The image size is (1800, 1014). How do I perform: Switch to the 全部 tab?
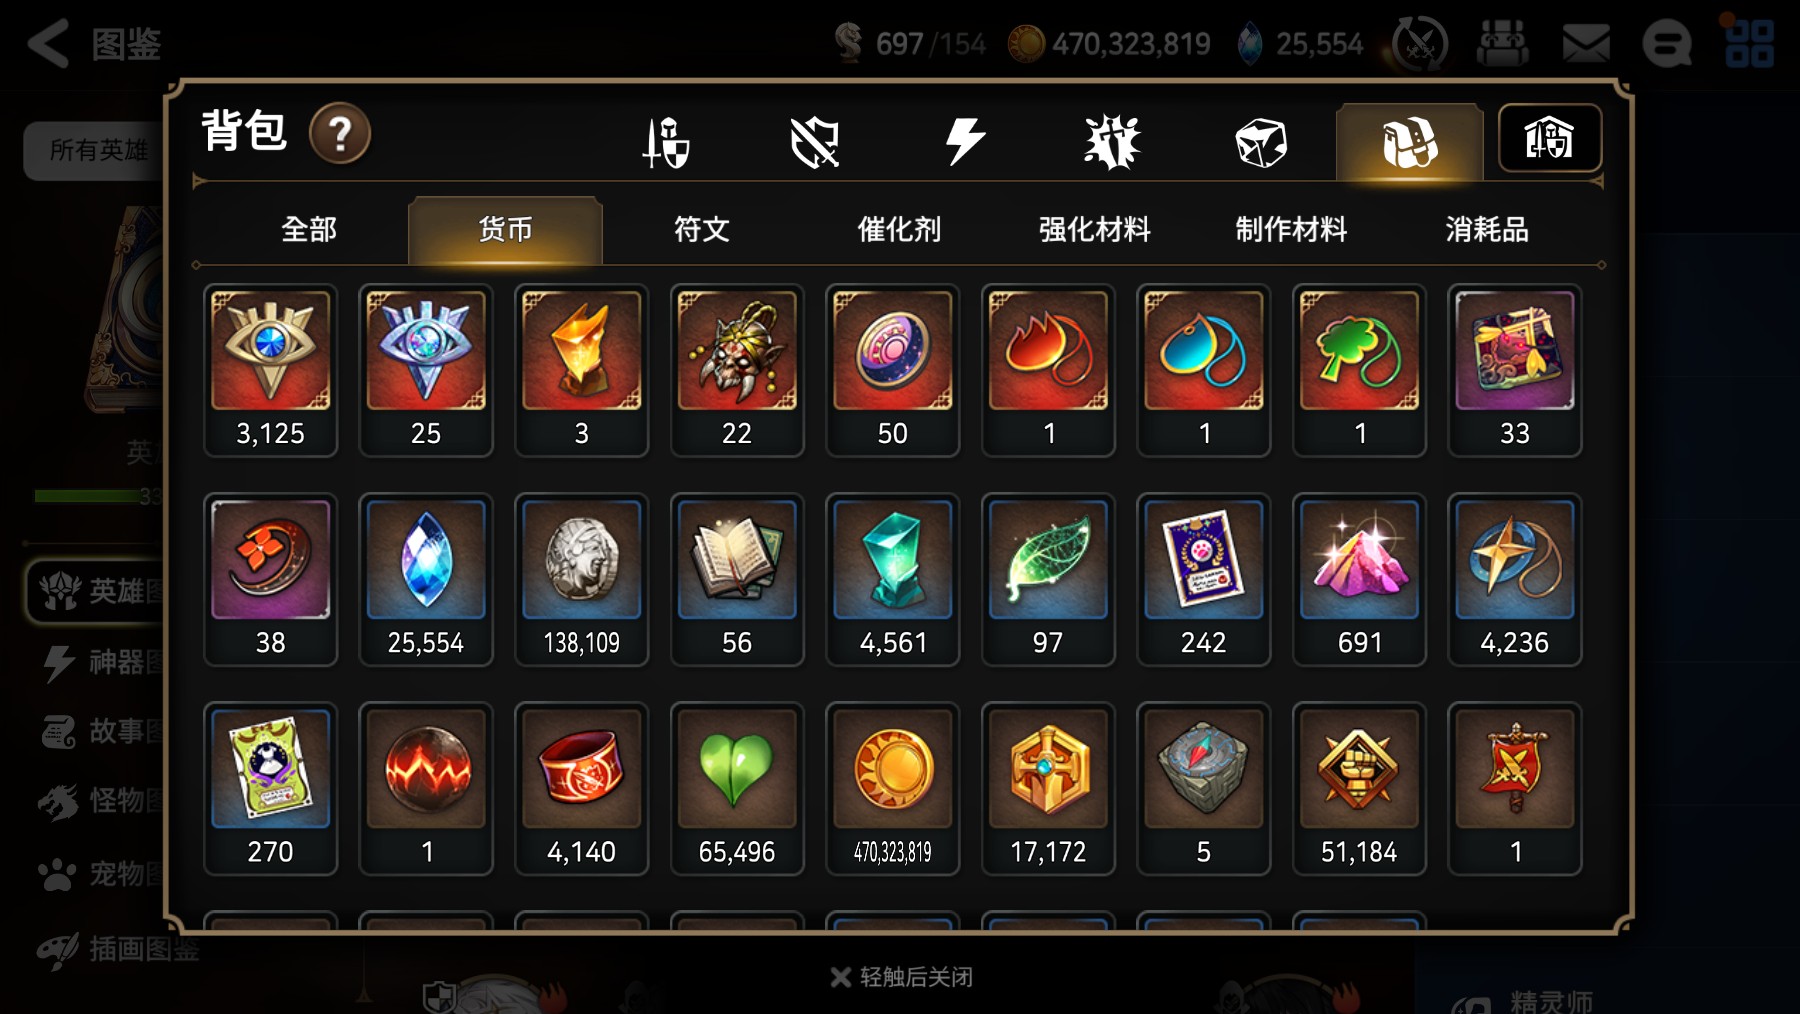(309, 230)
